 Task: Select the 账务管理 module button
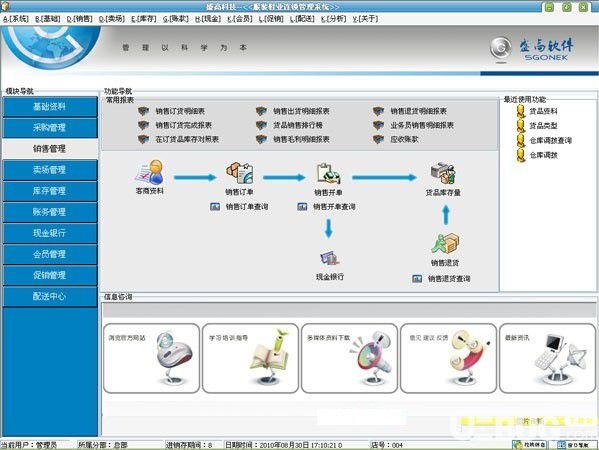click(x=50, y=212)
